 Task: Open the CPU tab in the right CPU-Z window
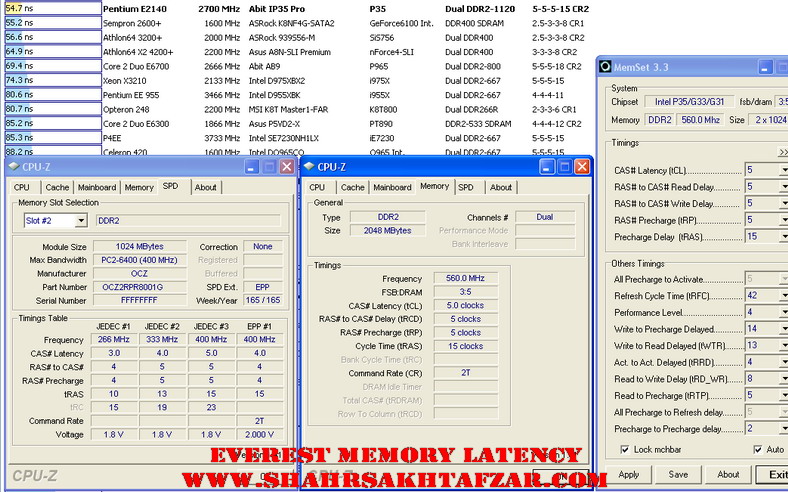317,187
